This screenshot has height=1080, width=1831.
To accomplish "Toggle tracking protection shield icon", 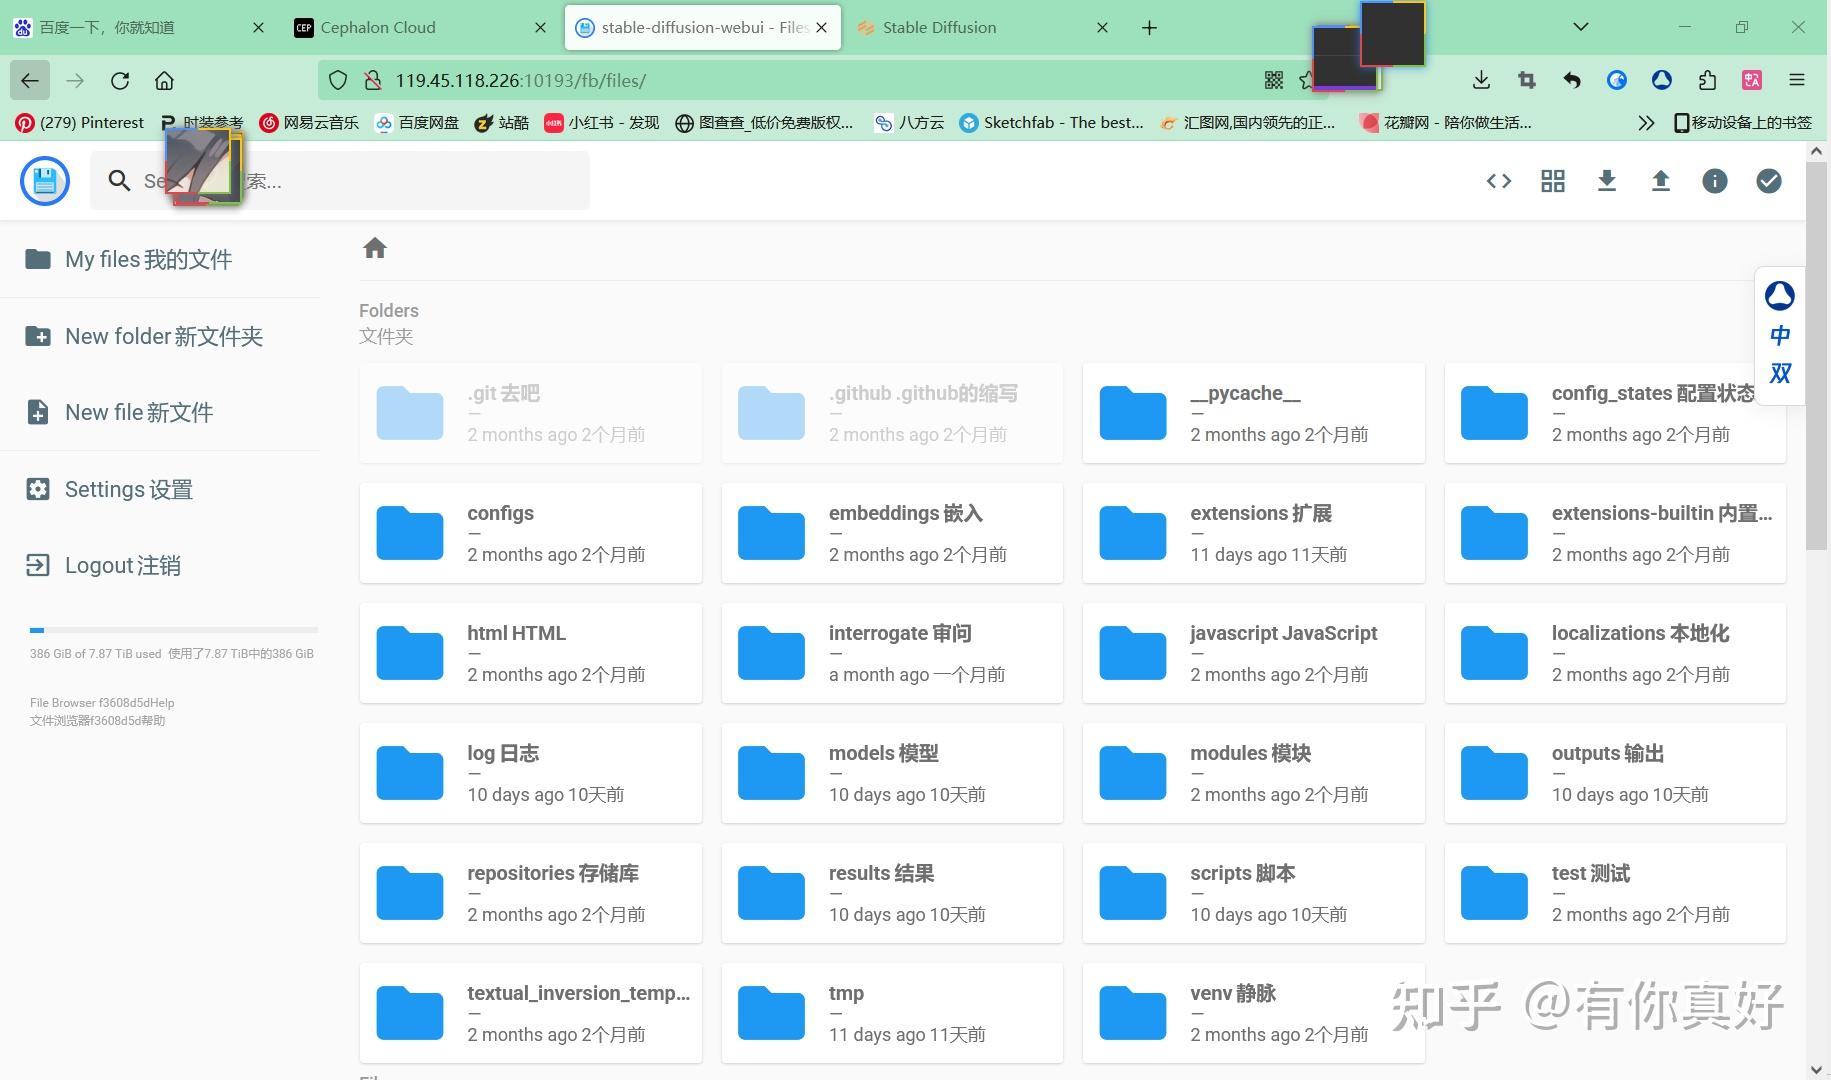I will (x=338, y=80).
